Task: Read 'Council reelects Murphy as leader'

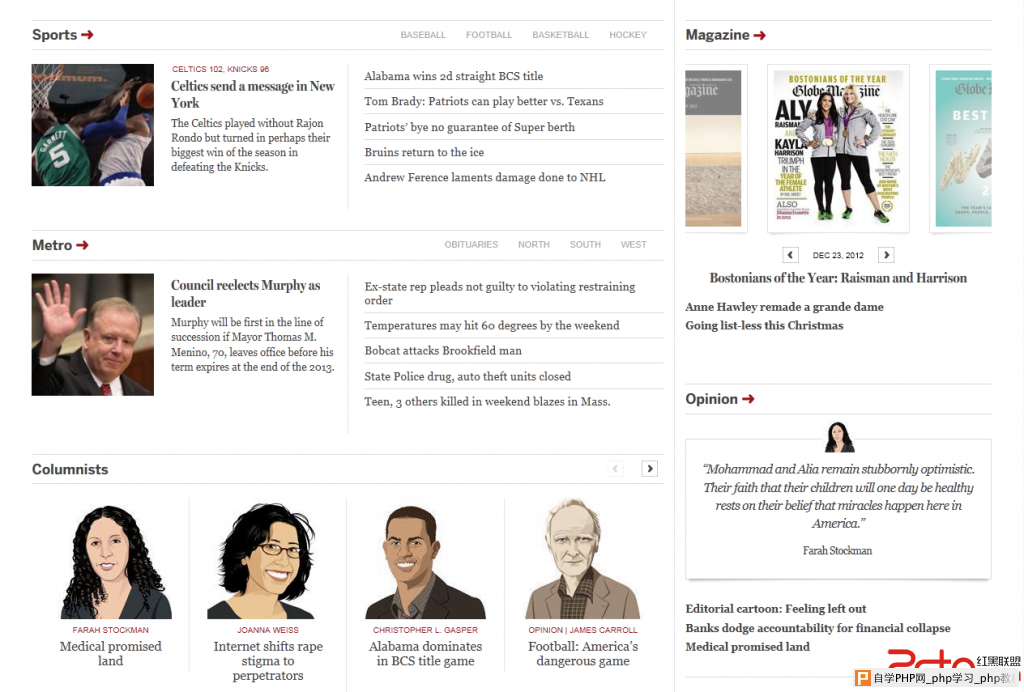Action: click(x=246, y=293)
